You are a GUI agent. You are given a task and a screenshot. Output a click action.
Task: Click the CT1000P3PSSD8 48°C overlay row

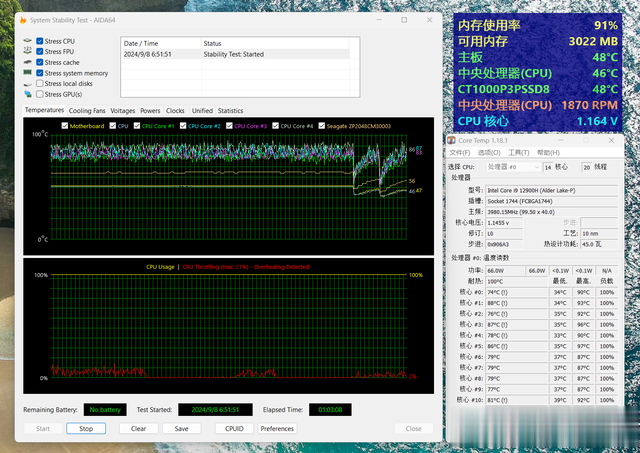(538, 89)
